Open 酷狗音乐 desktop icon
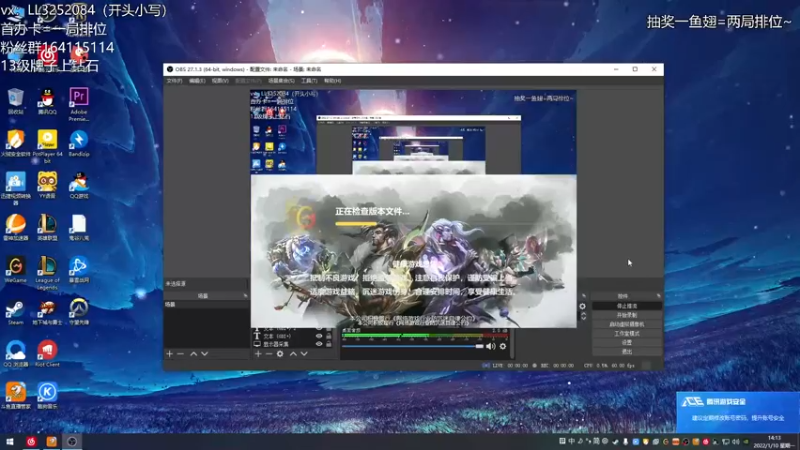Image resolution: width=800 pixels, height=450 pixels. [x=47, y=396]
